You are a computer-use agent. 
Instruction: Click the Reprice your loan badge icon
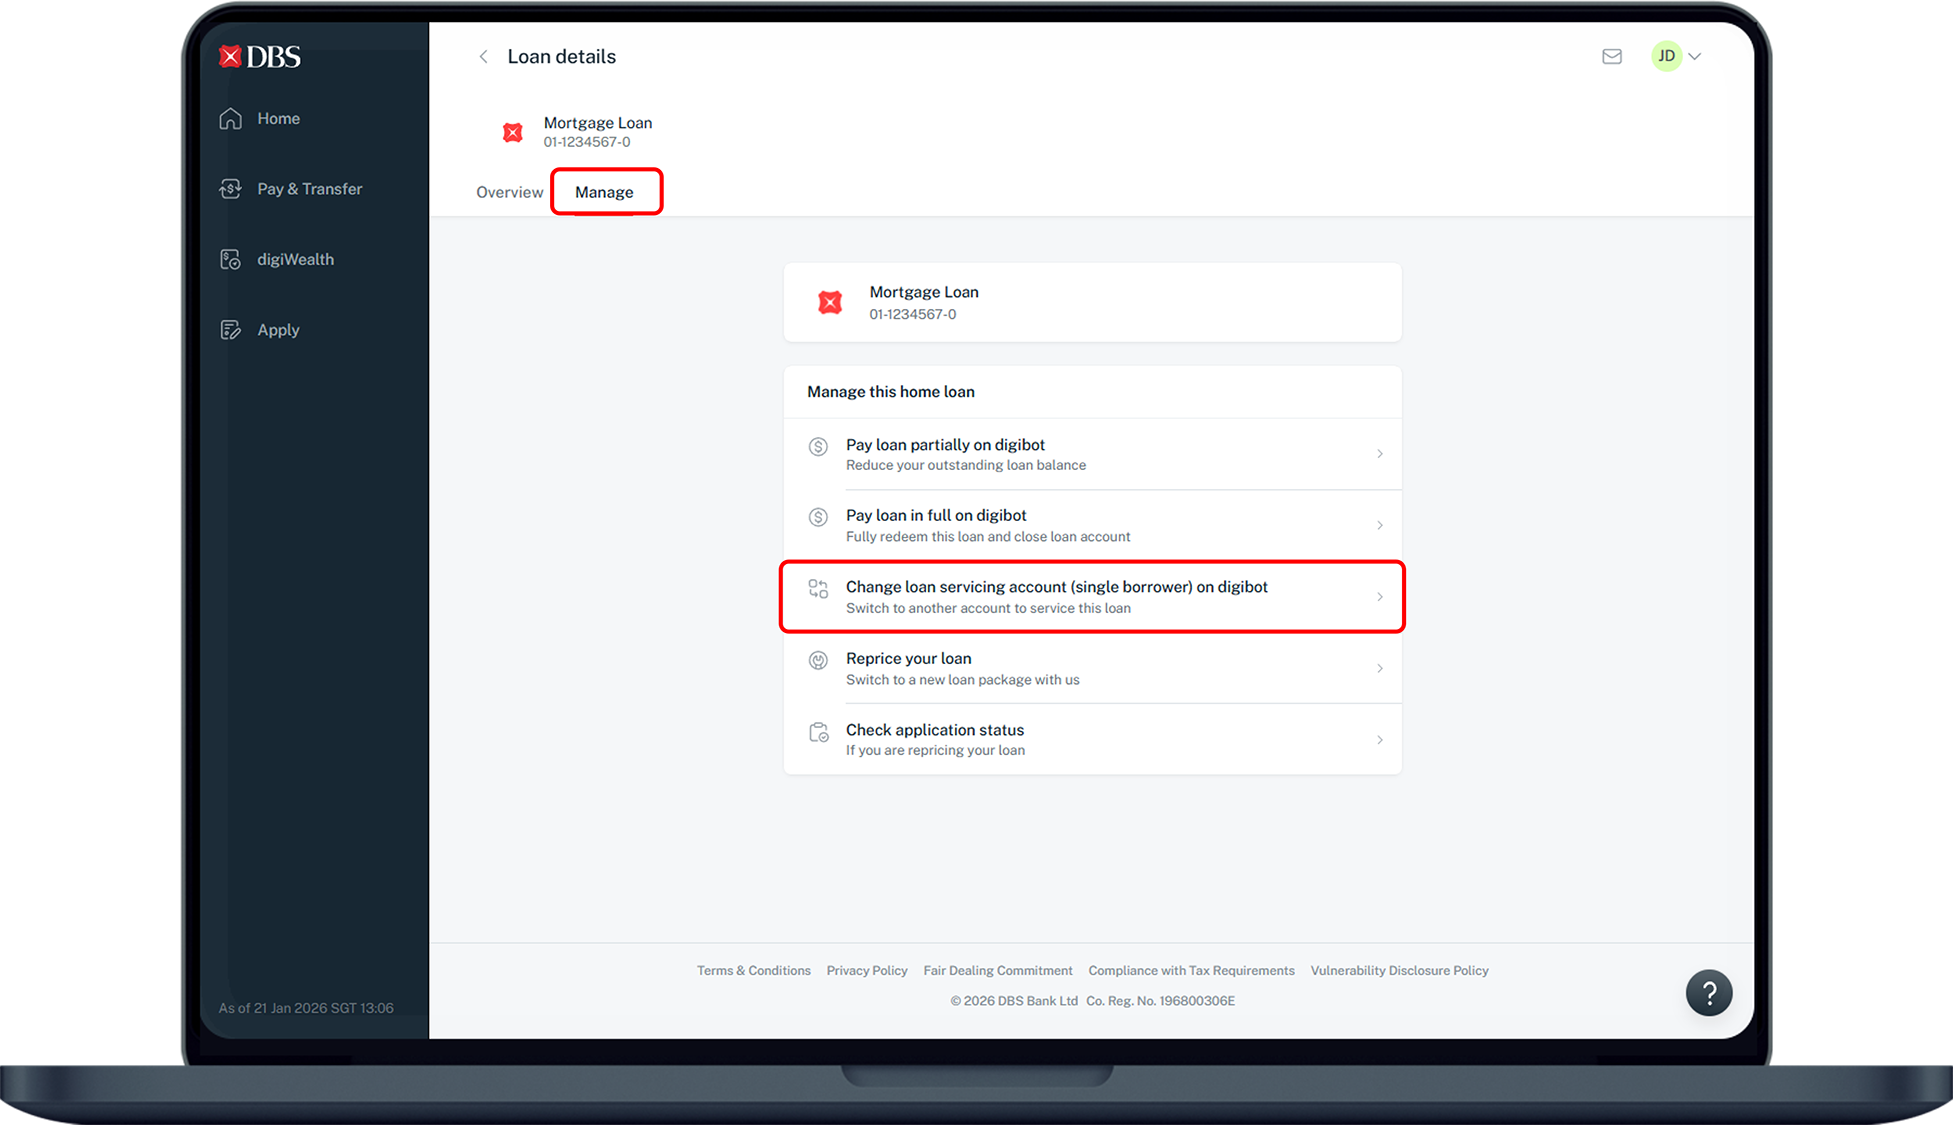click(x=818, y=660)
